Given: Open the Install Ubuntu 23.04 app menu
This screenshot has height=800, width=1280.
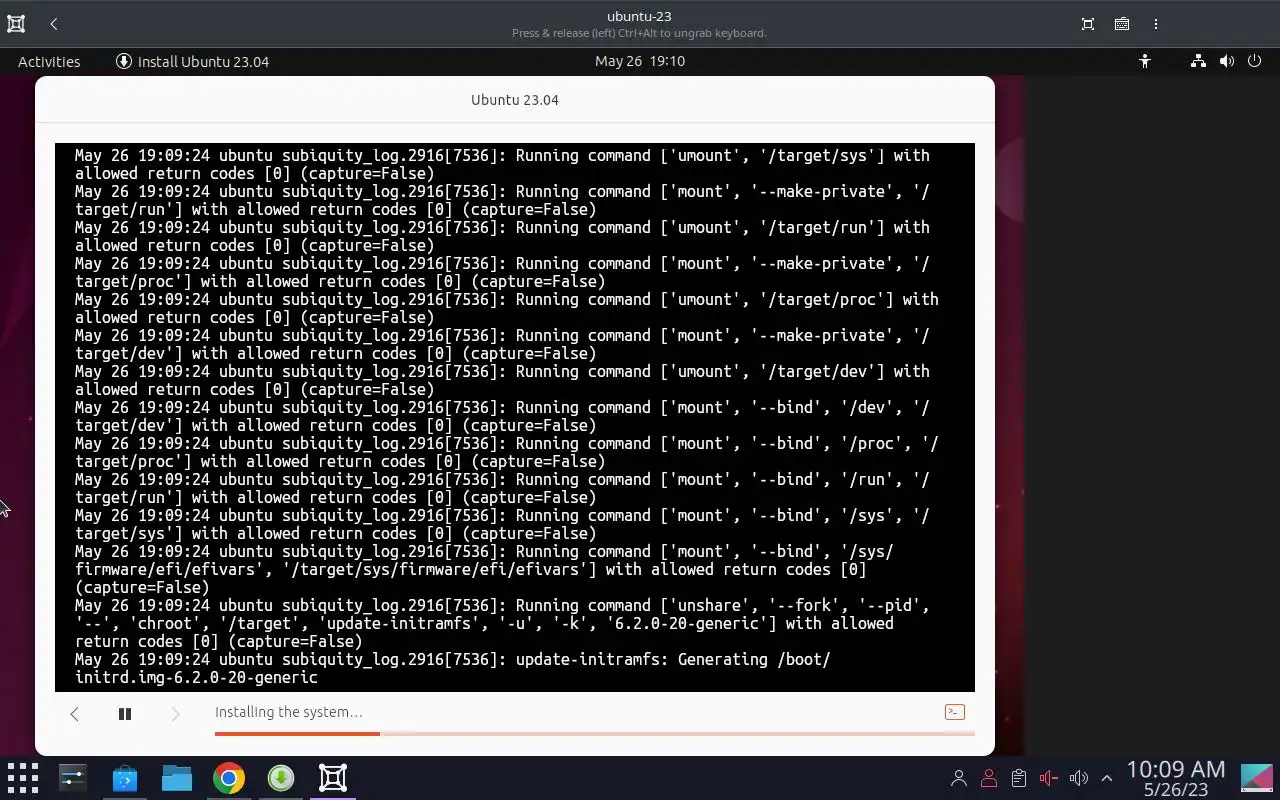Looking at the screenshot, I should tap(193, 61).
